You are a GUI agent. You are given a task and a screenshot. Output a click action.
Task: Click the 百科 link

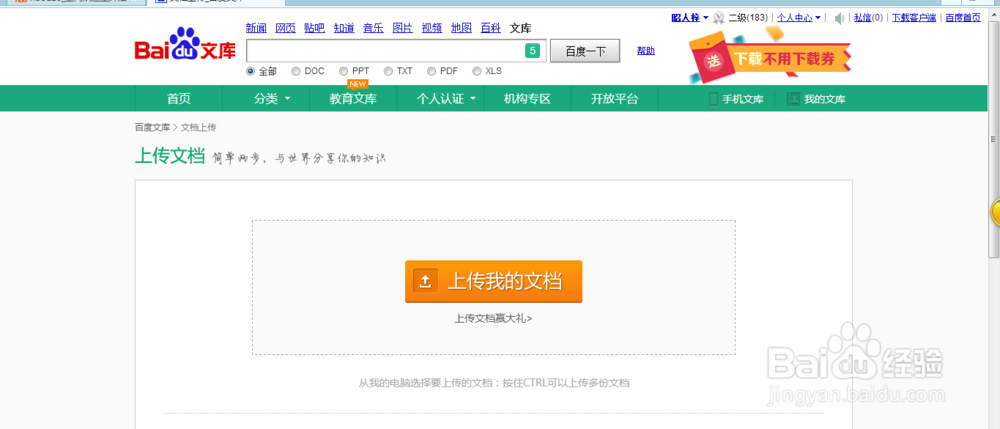point(490,27)
